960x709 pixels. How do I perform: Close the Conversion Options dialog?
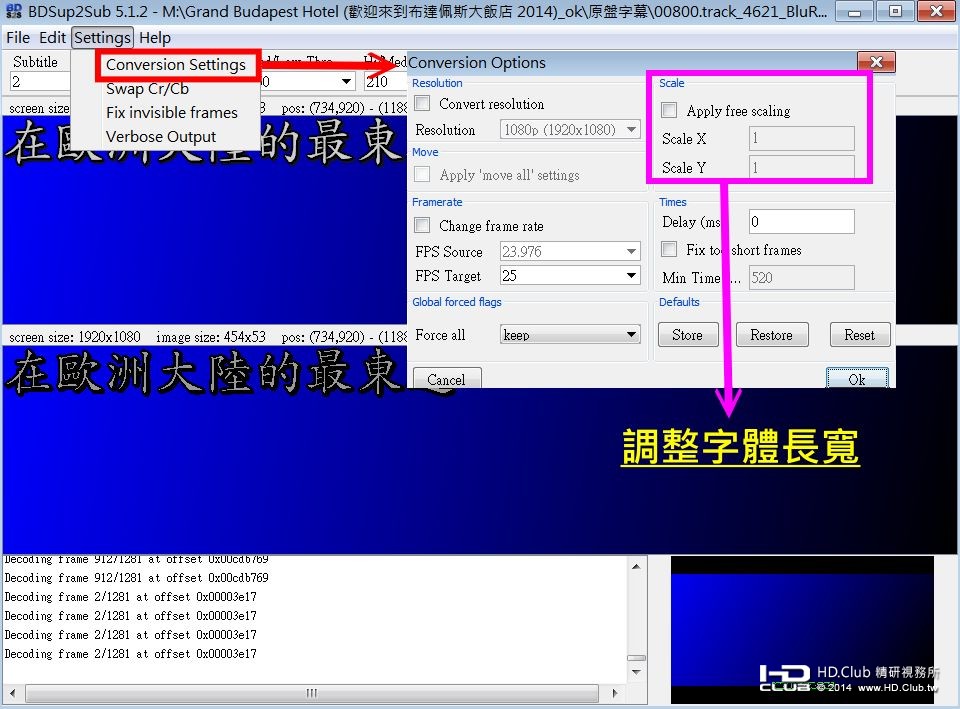pos(876,62)
